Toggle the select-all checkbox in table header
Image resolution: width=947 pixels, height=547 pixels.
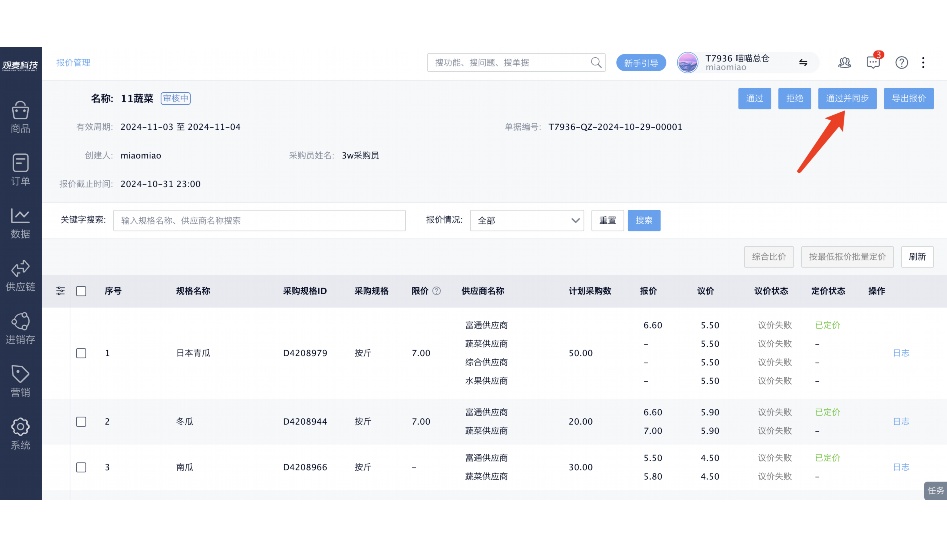point(81,291)
